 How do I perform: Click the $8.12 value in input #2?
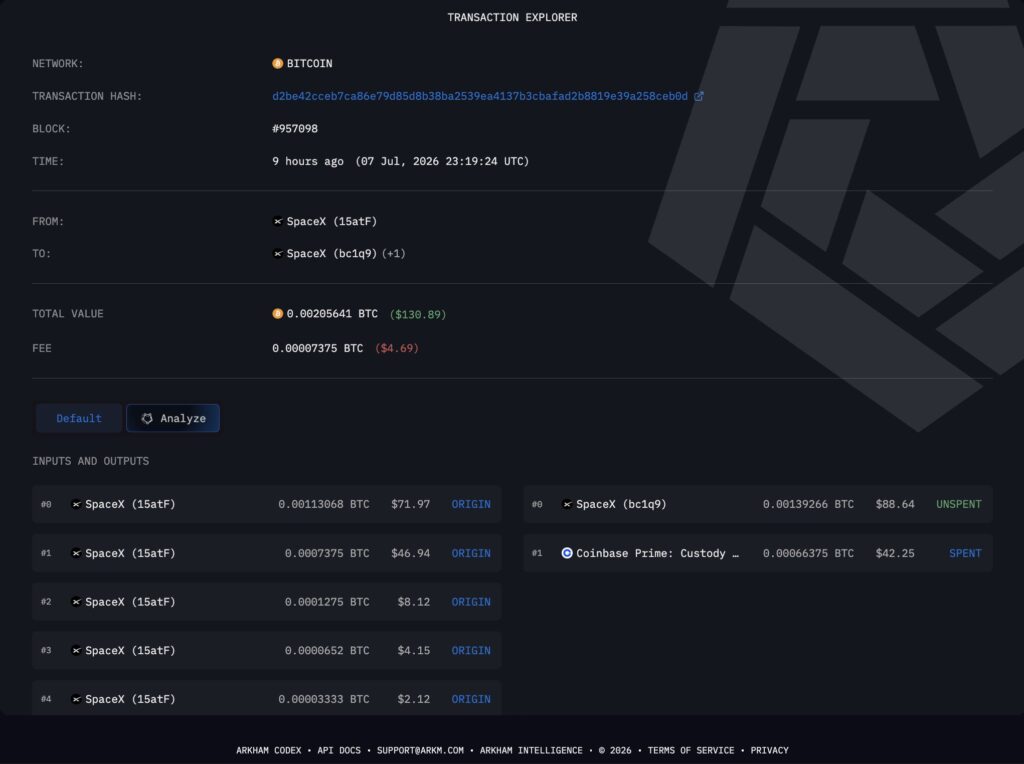[413, 601]
